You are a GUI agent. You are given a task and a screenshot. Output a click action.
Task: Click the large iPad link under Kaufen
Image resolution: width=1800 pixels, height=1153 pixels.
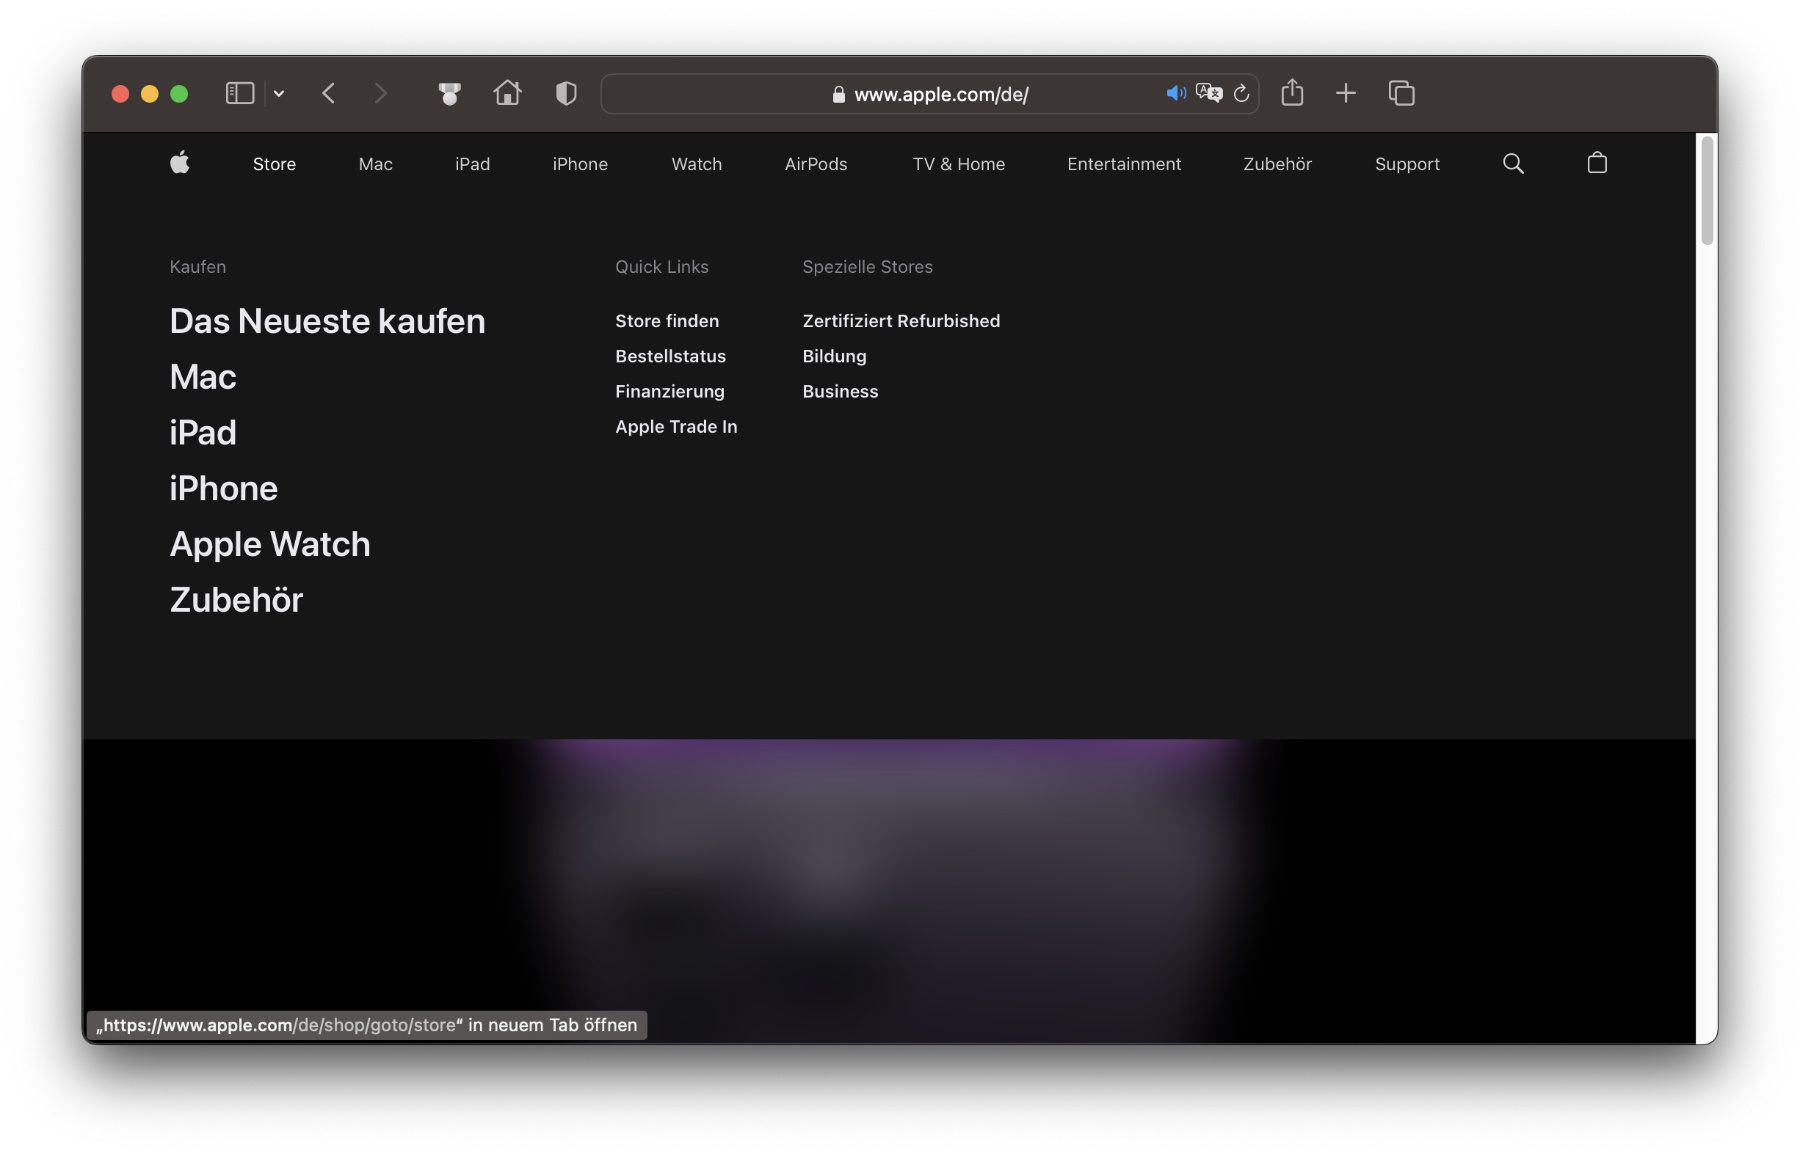tap(203, 433)
